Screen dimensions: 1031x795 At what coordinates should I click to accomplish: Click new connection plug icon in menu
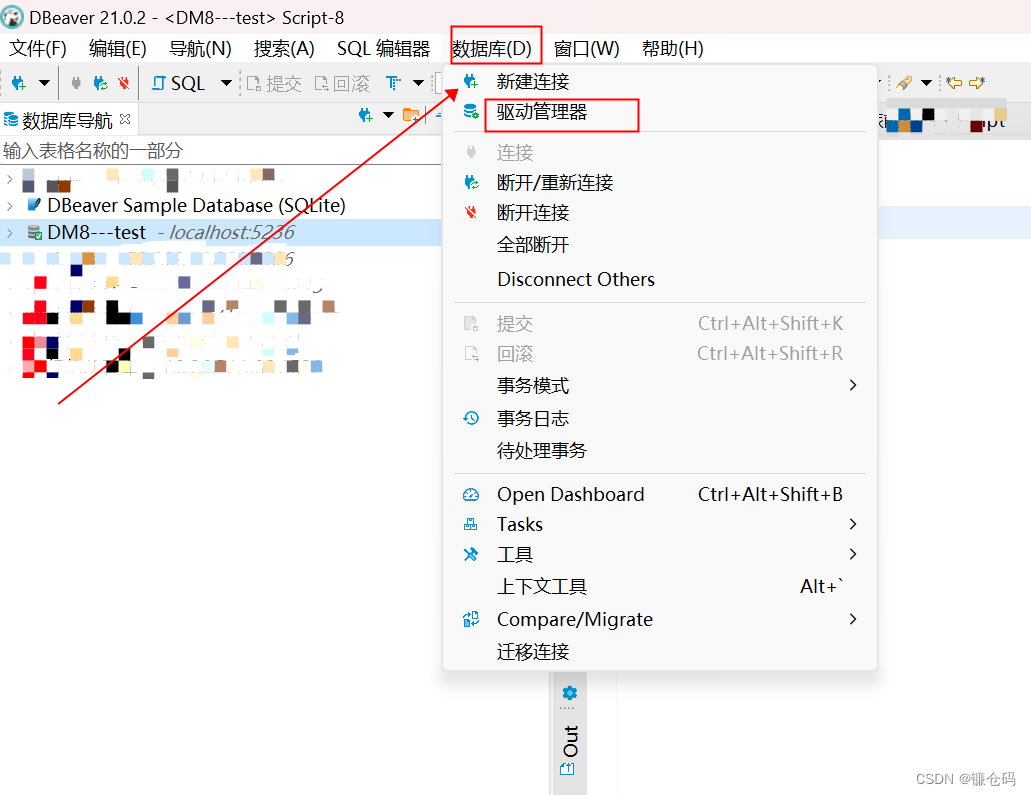pos(471,82)
